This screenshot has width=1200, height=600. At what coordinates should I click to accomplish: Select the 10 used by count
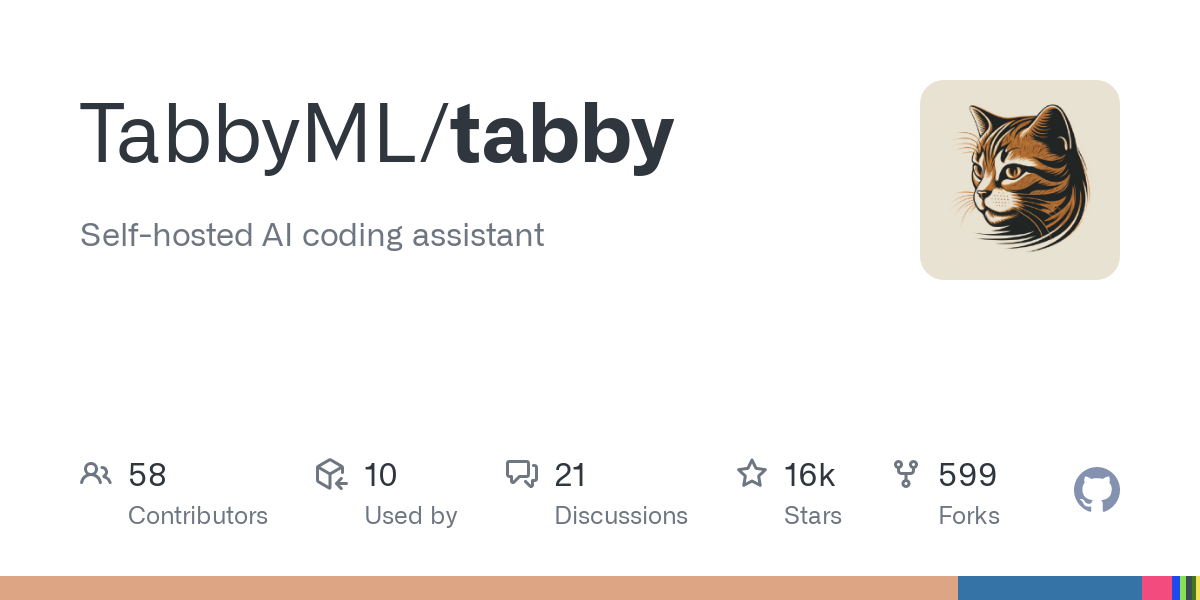381,475
